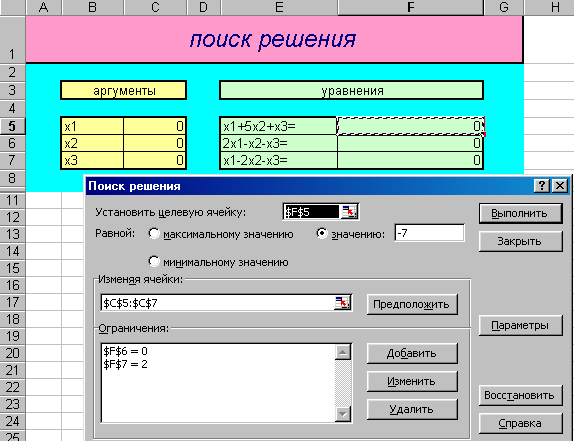Screen dimensions: 574x441
Task: Click Изменить to edit constraint
Action: (412, 382)
